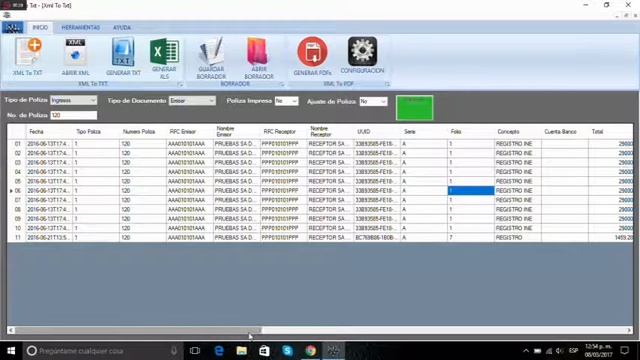Image resolution: width=640 pixels, height=360 pixels.
Task: Open Windows Store from taskbar
Action: click(x=264, y=351)
